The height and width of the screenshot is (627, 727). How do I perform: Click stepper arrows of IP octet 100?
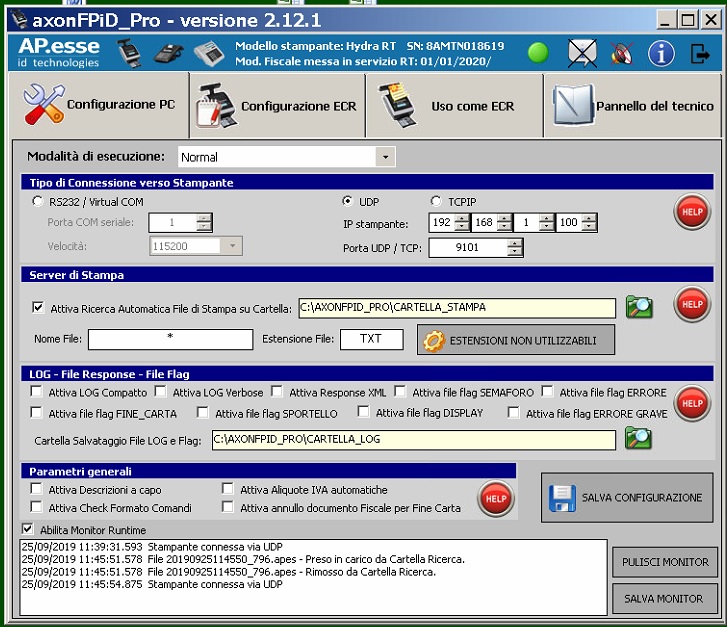[589, 223]
